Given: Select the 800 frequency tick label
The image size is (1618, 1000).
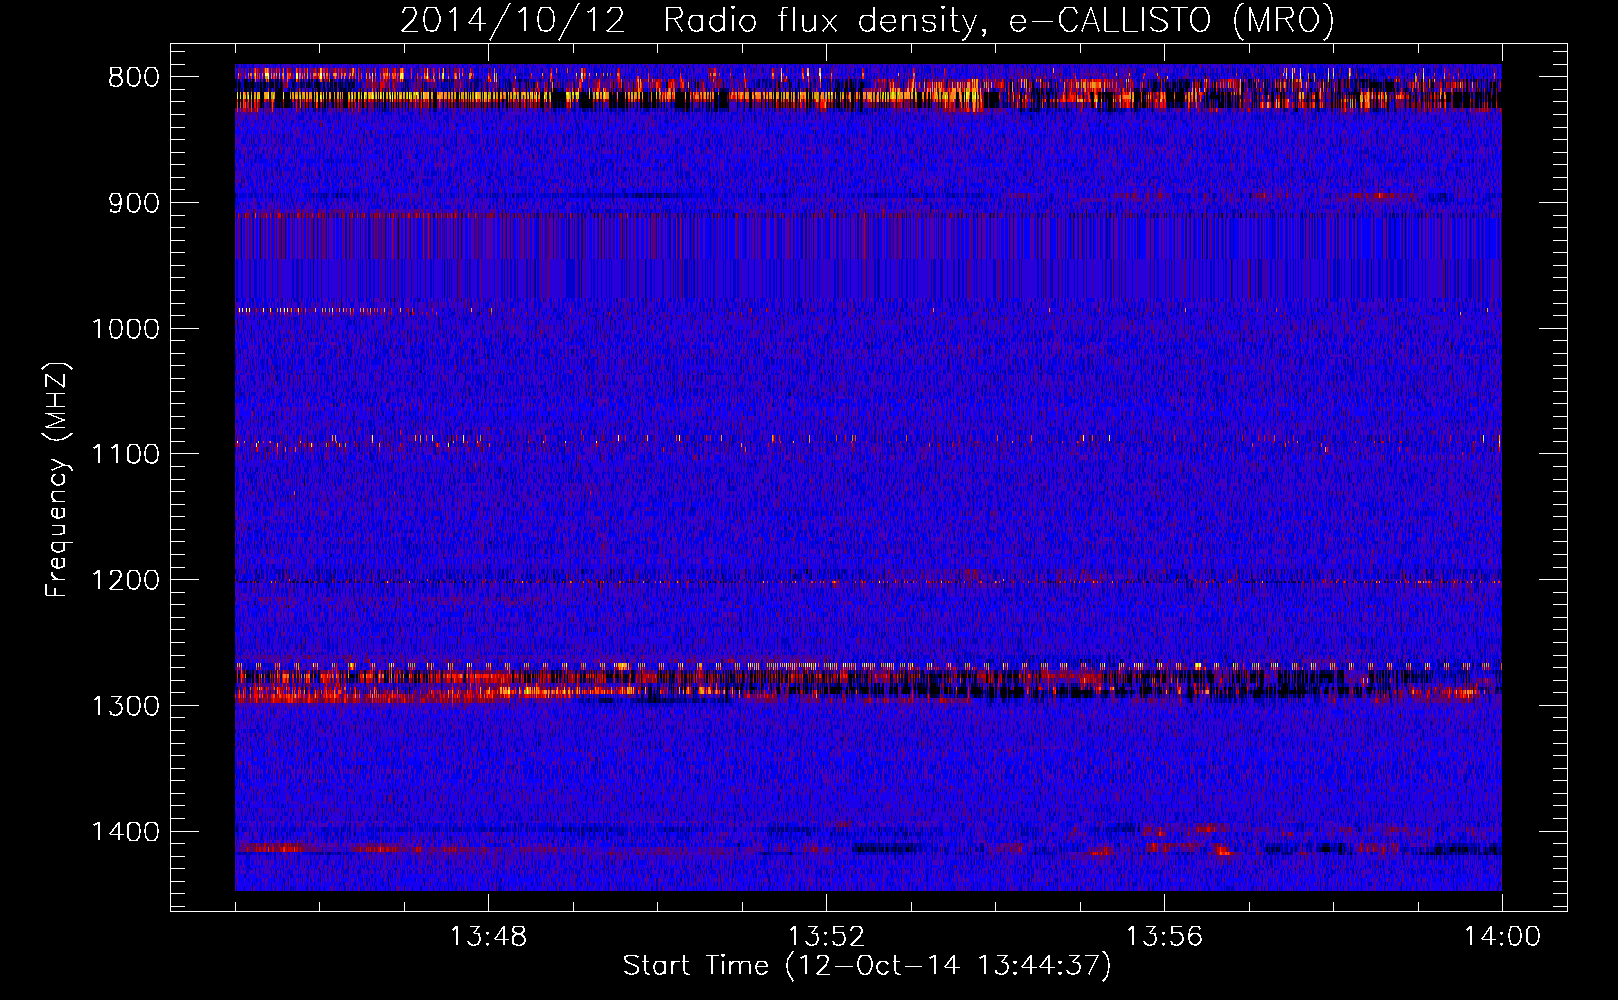Looking at the screenshot, I should 134,77.
